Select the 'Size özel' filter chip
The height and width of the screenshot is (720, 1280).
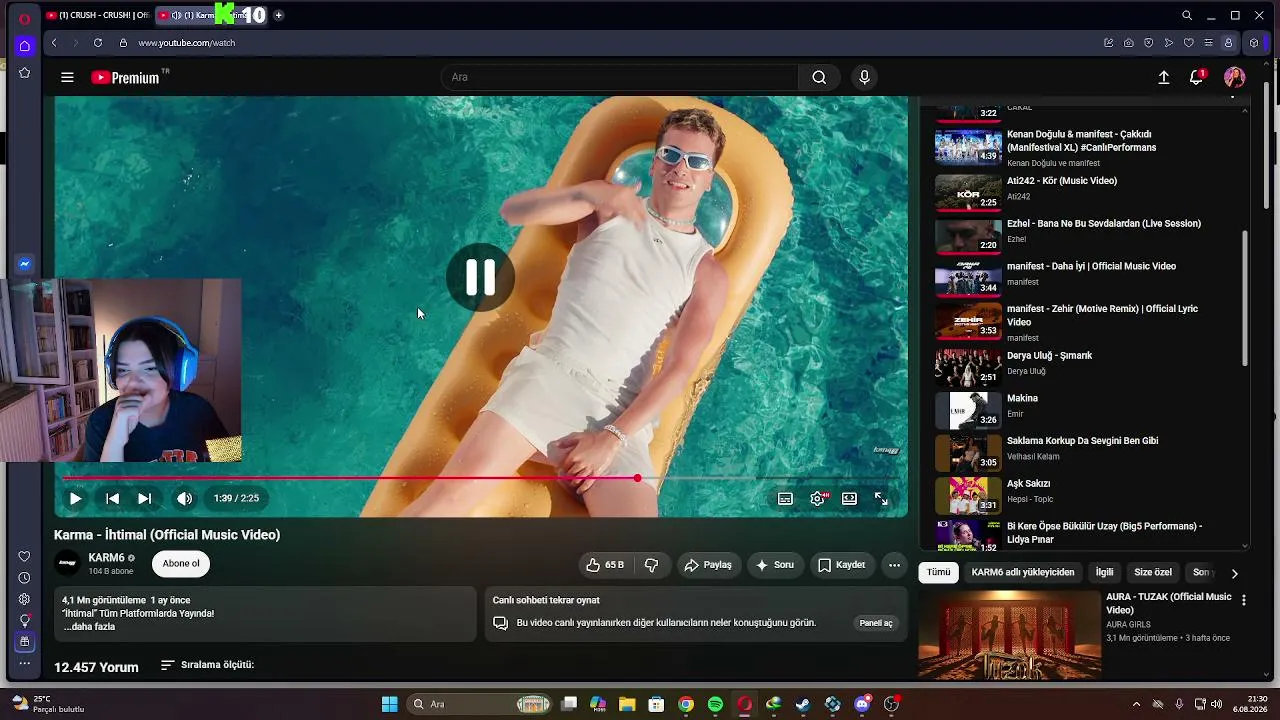click(1153, 572)
